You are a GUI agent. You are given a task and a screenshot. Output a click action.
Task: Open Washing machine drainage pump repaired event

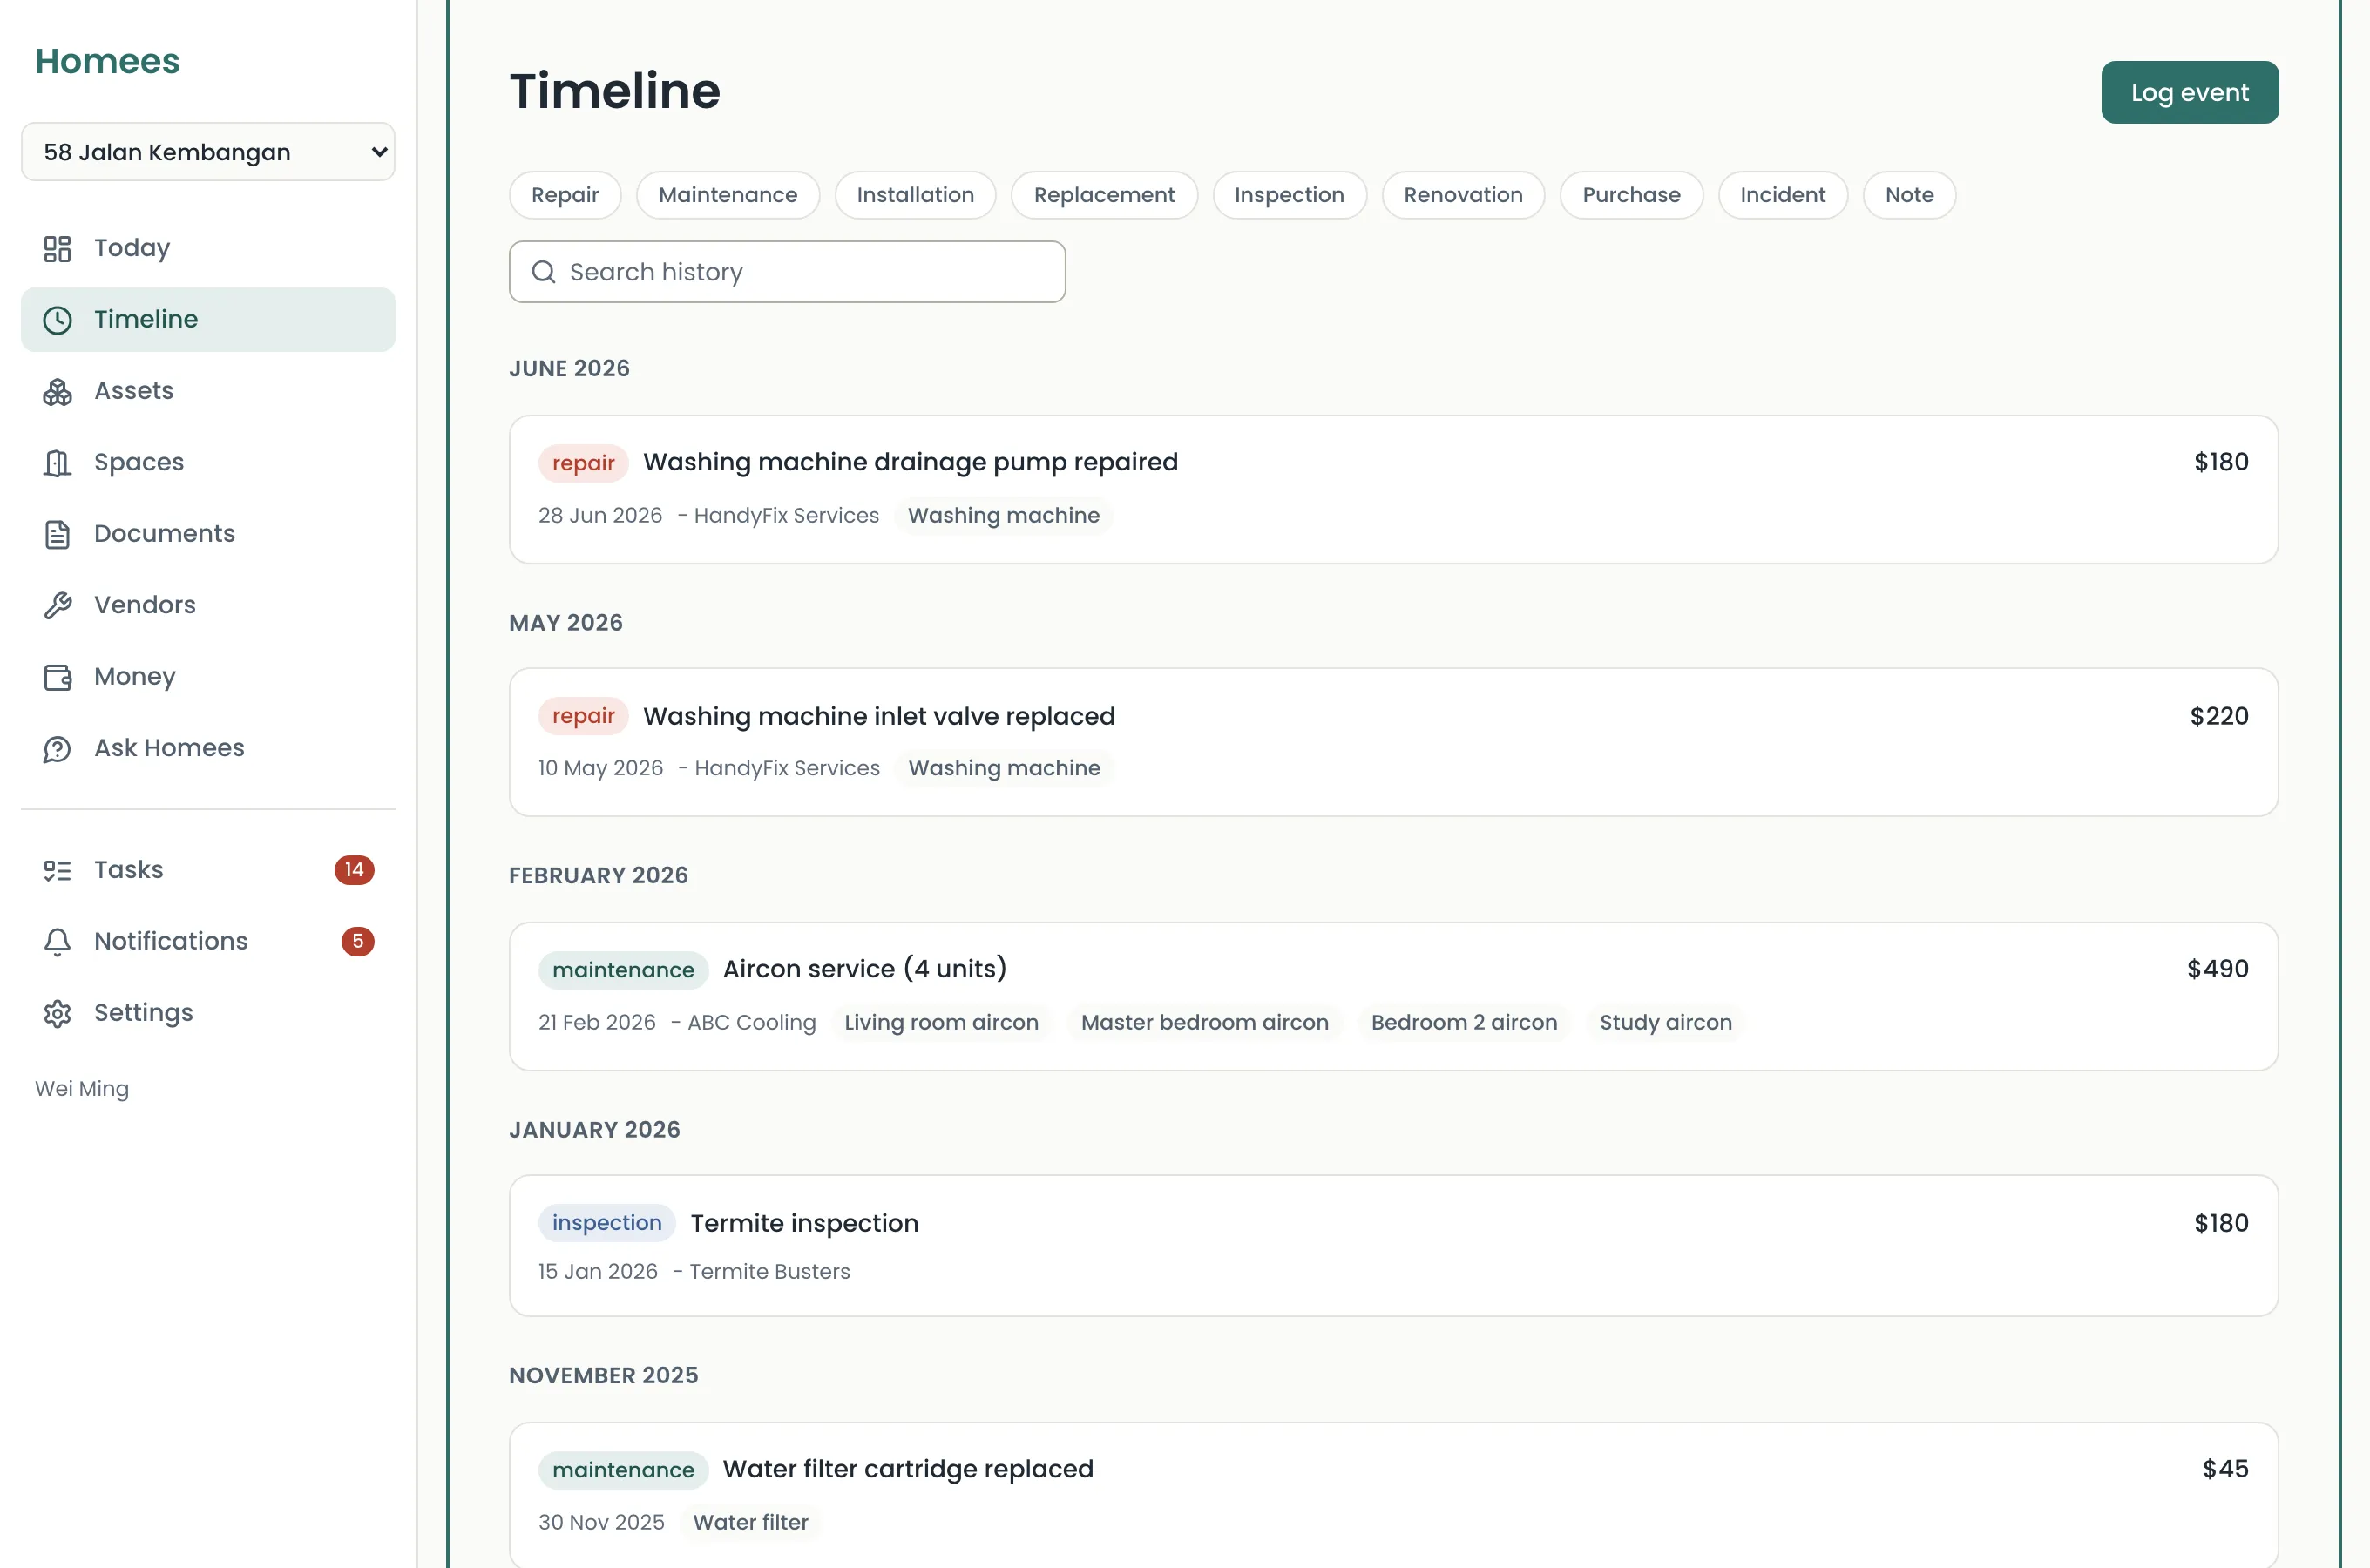click(1393, 490)
